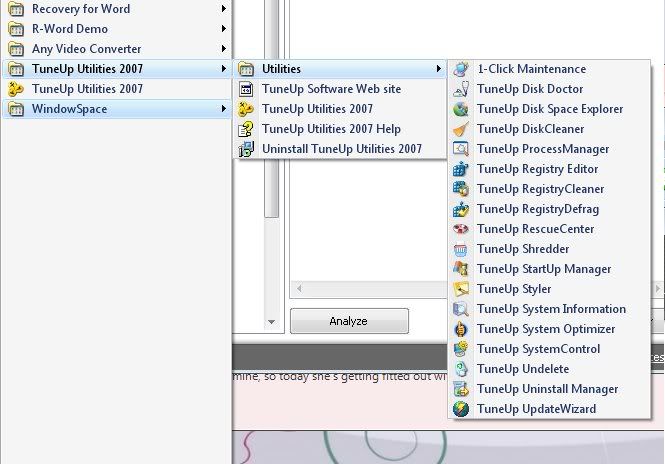Open TuneUp Utilities 2007 Help entry
Screen dimensions: 665x464
pos(340,129)
